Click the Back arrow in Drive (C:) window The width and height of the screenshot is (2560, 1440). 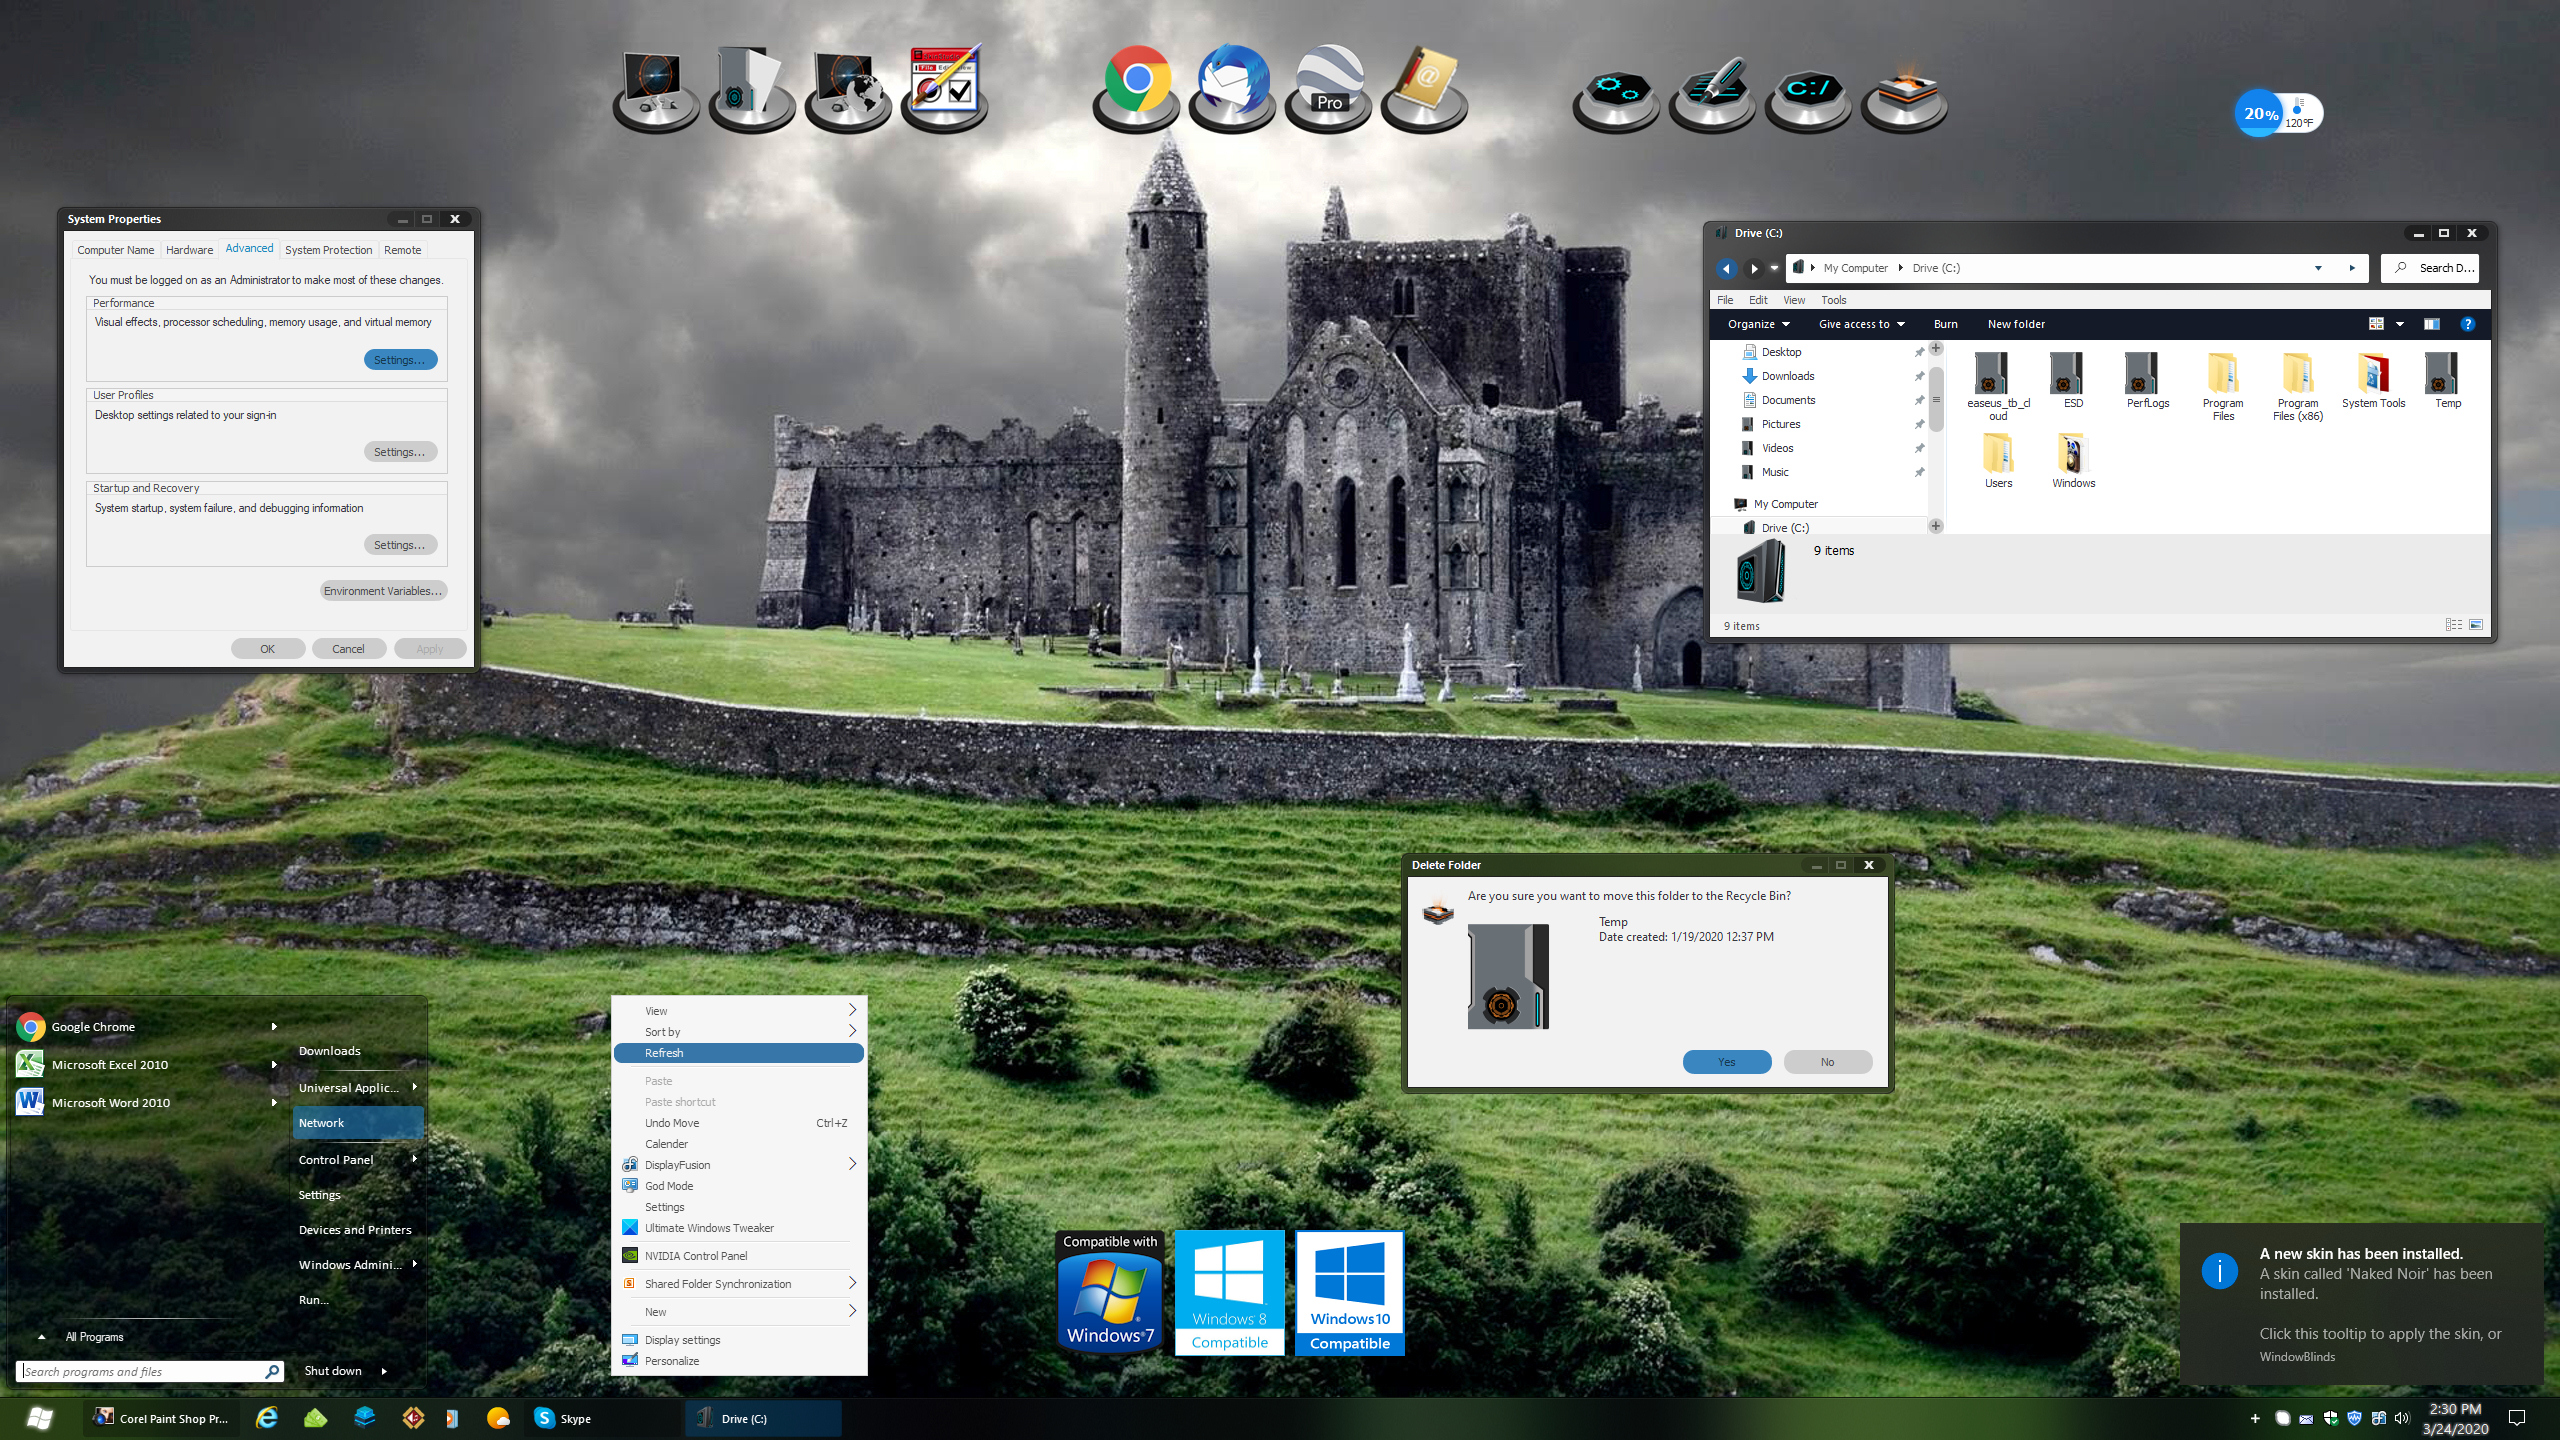click(x=1725, y=268)
